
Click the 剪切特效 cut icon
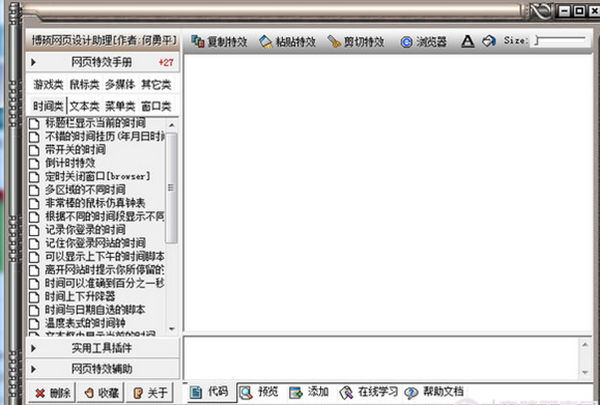click(x=334, y=41)
